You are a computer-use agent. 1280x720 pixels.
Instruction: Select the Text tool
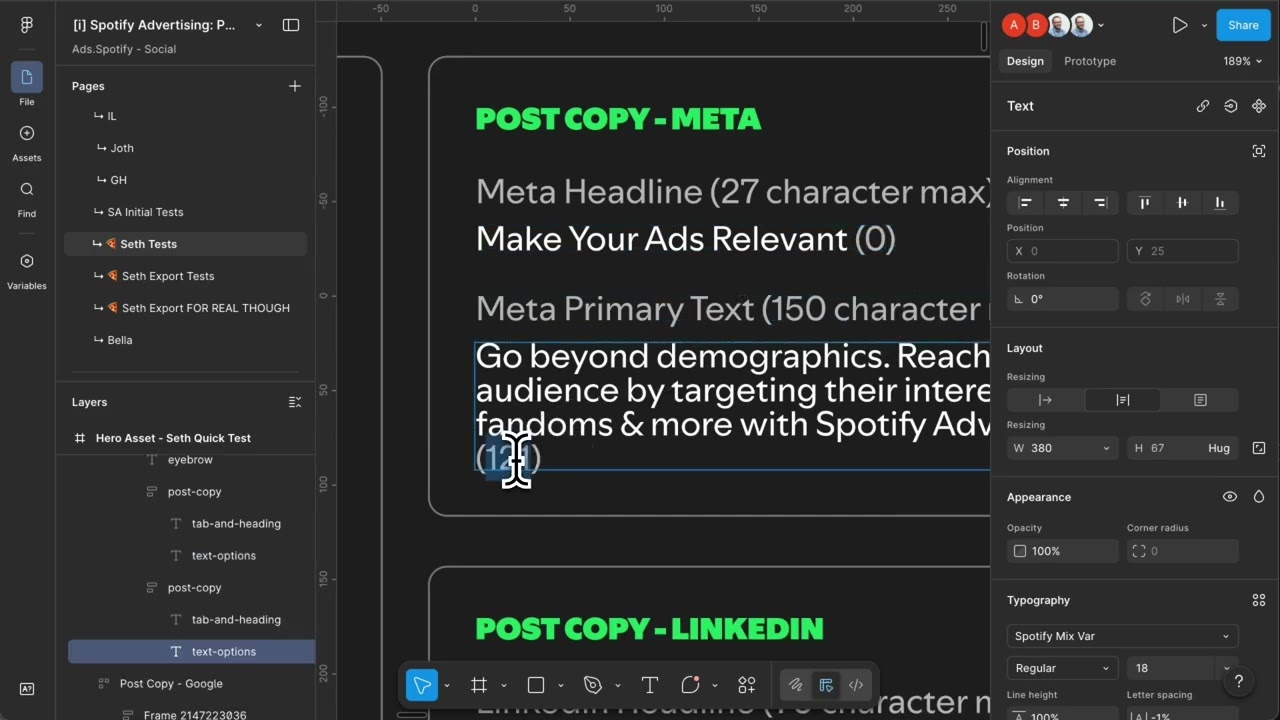pos(650,685)
